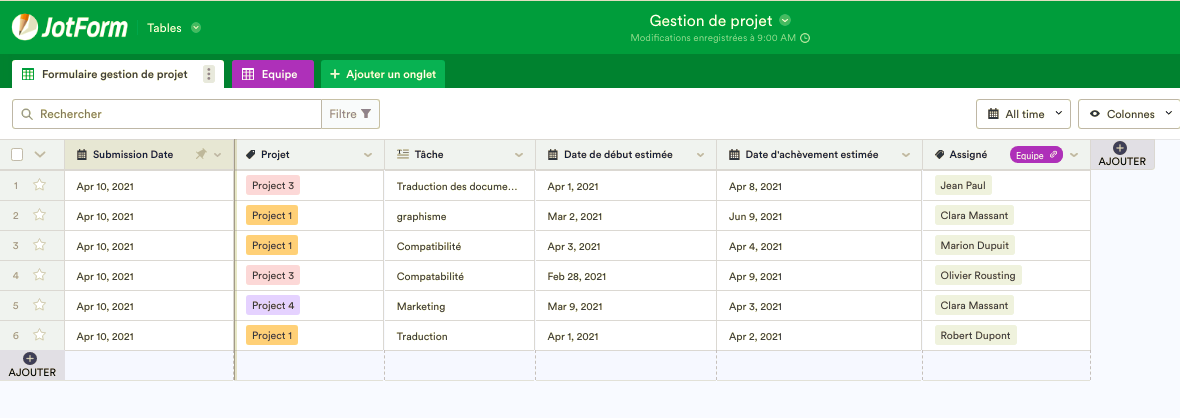Click the search magnifier icon
The width and height of the screenshot is (1180, 418).
tap(27, 114)
